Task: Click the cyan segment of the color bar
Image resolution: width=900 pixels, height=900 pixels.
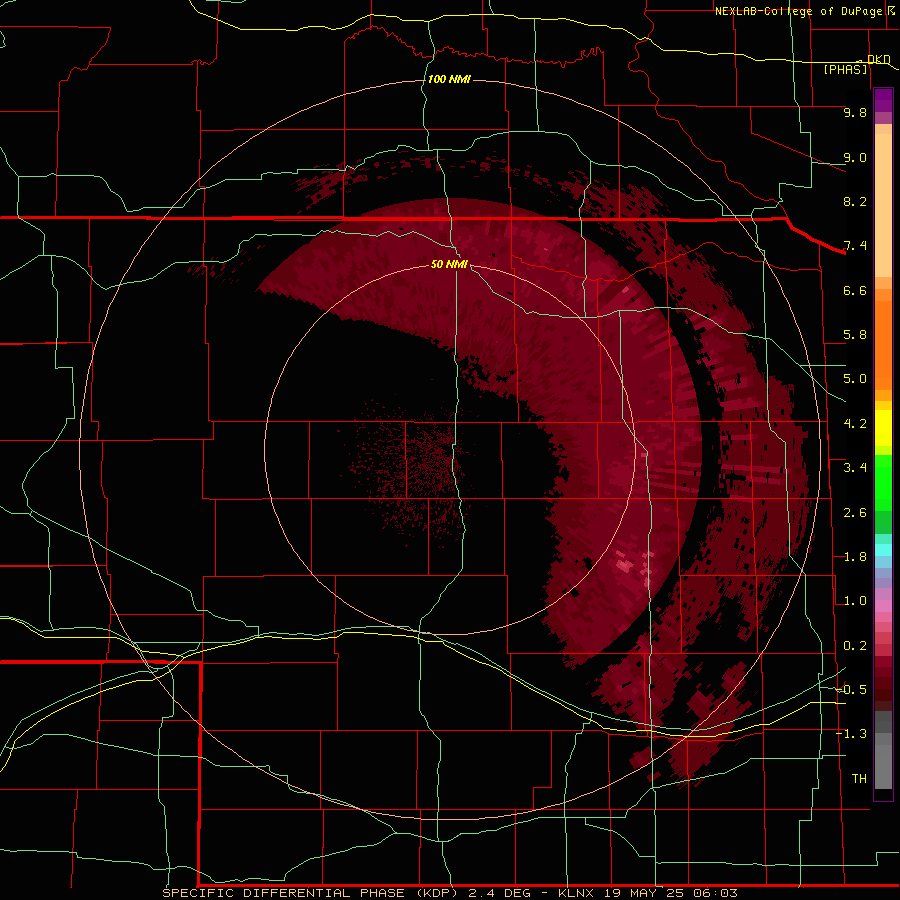Action: tap(883, 550)
